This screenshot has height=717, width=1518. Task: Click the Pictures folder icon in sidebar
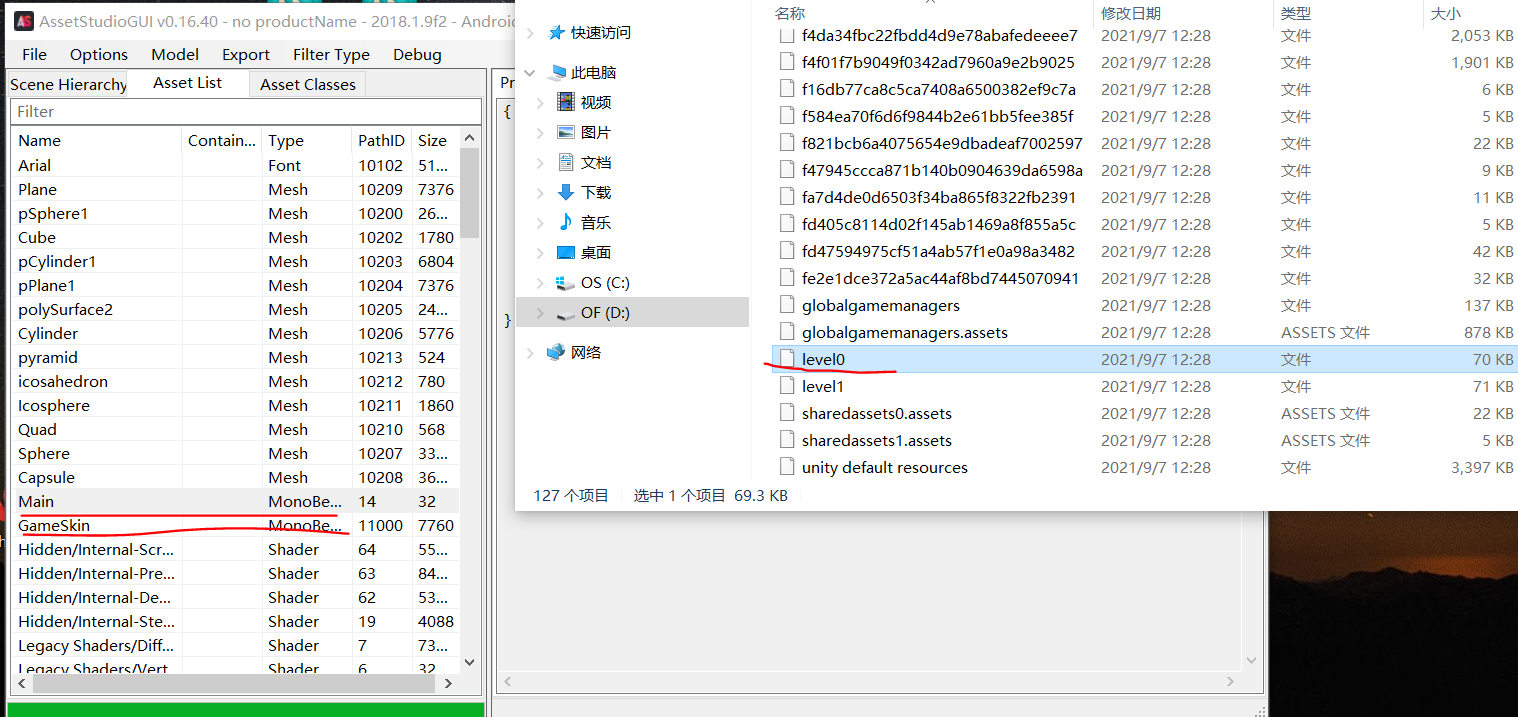566,132
